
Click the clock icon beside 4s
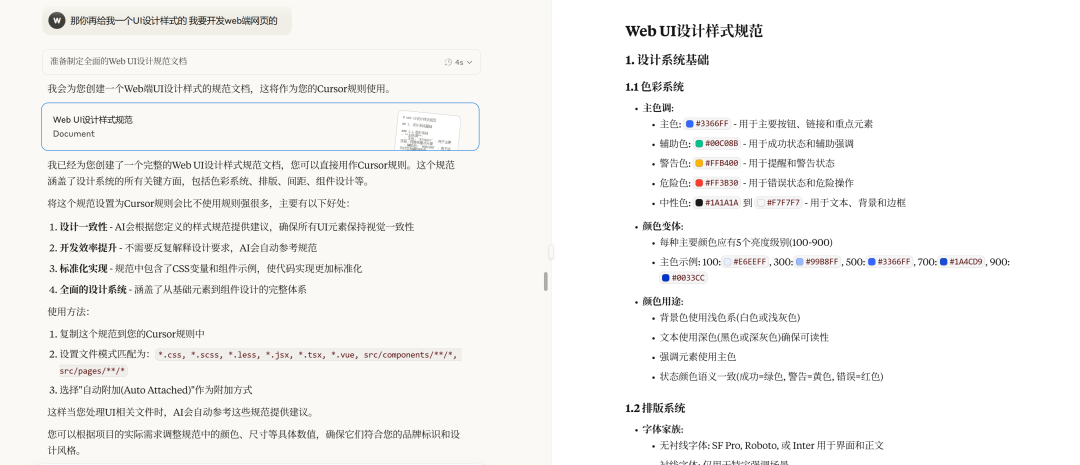tap(449, 62)
